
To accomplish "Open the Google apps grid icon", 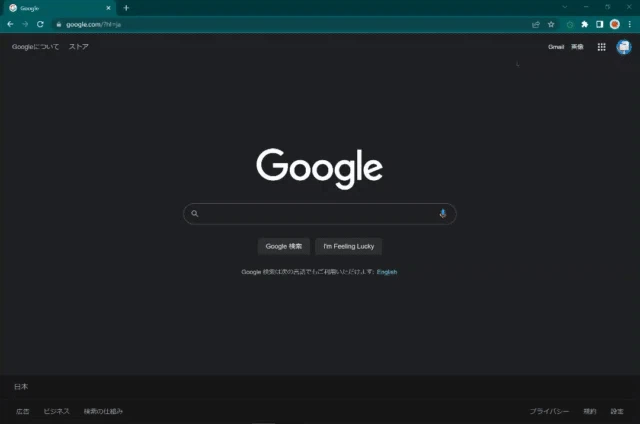I will 601,47.
